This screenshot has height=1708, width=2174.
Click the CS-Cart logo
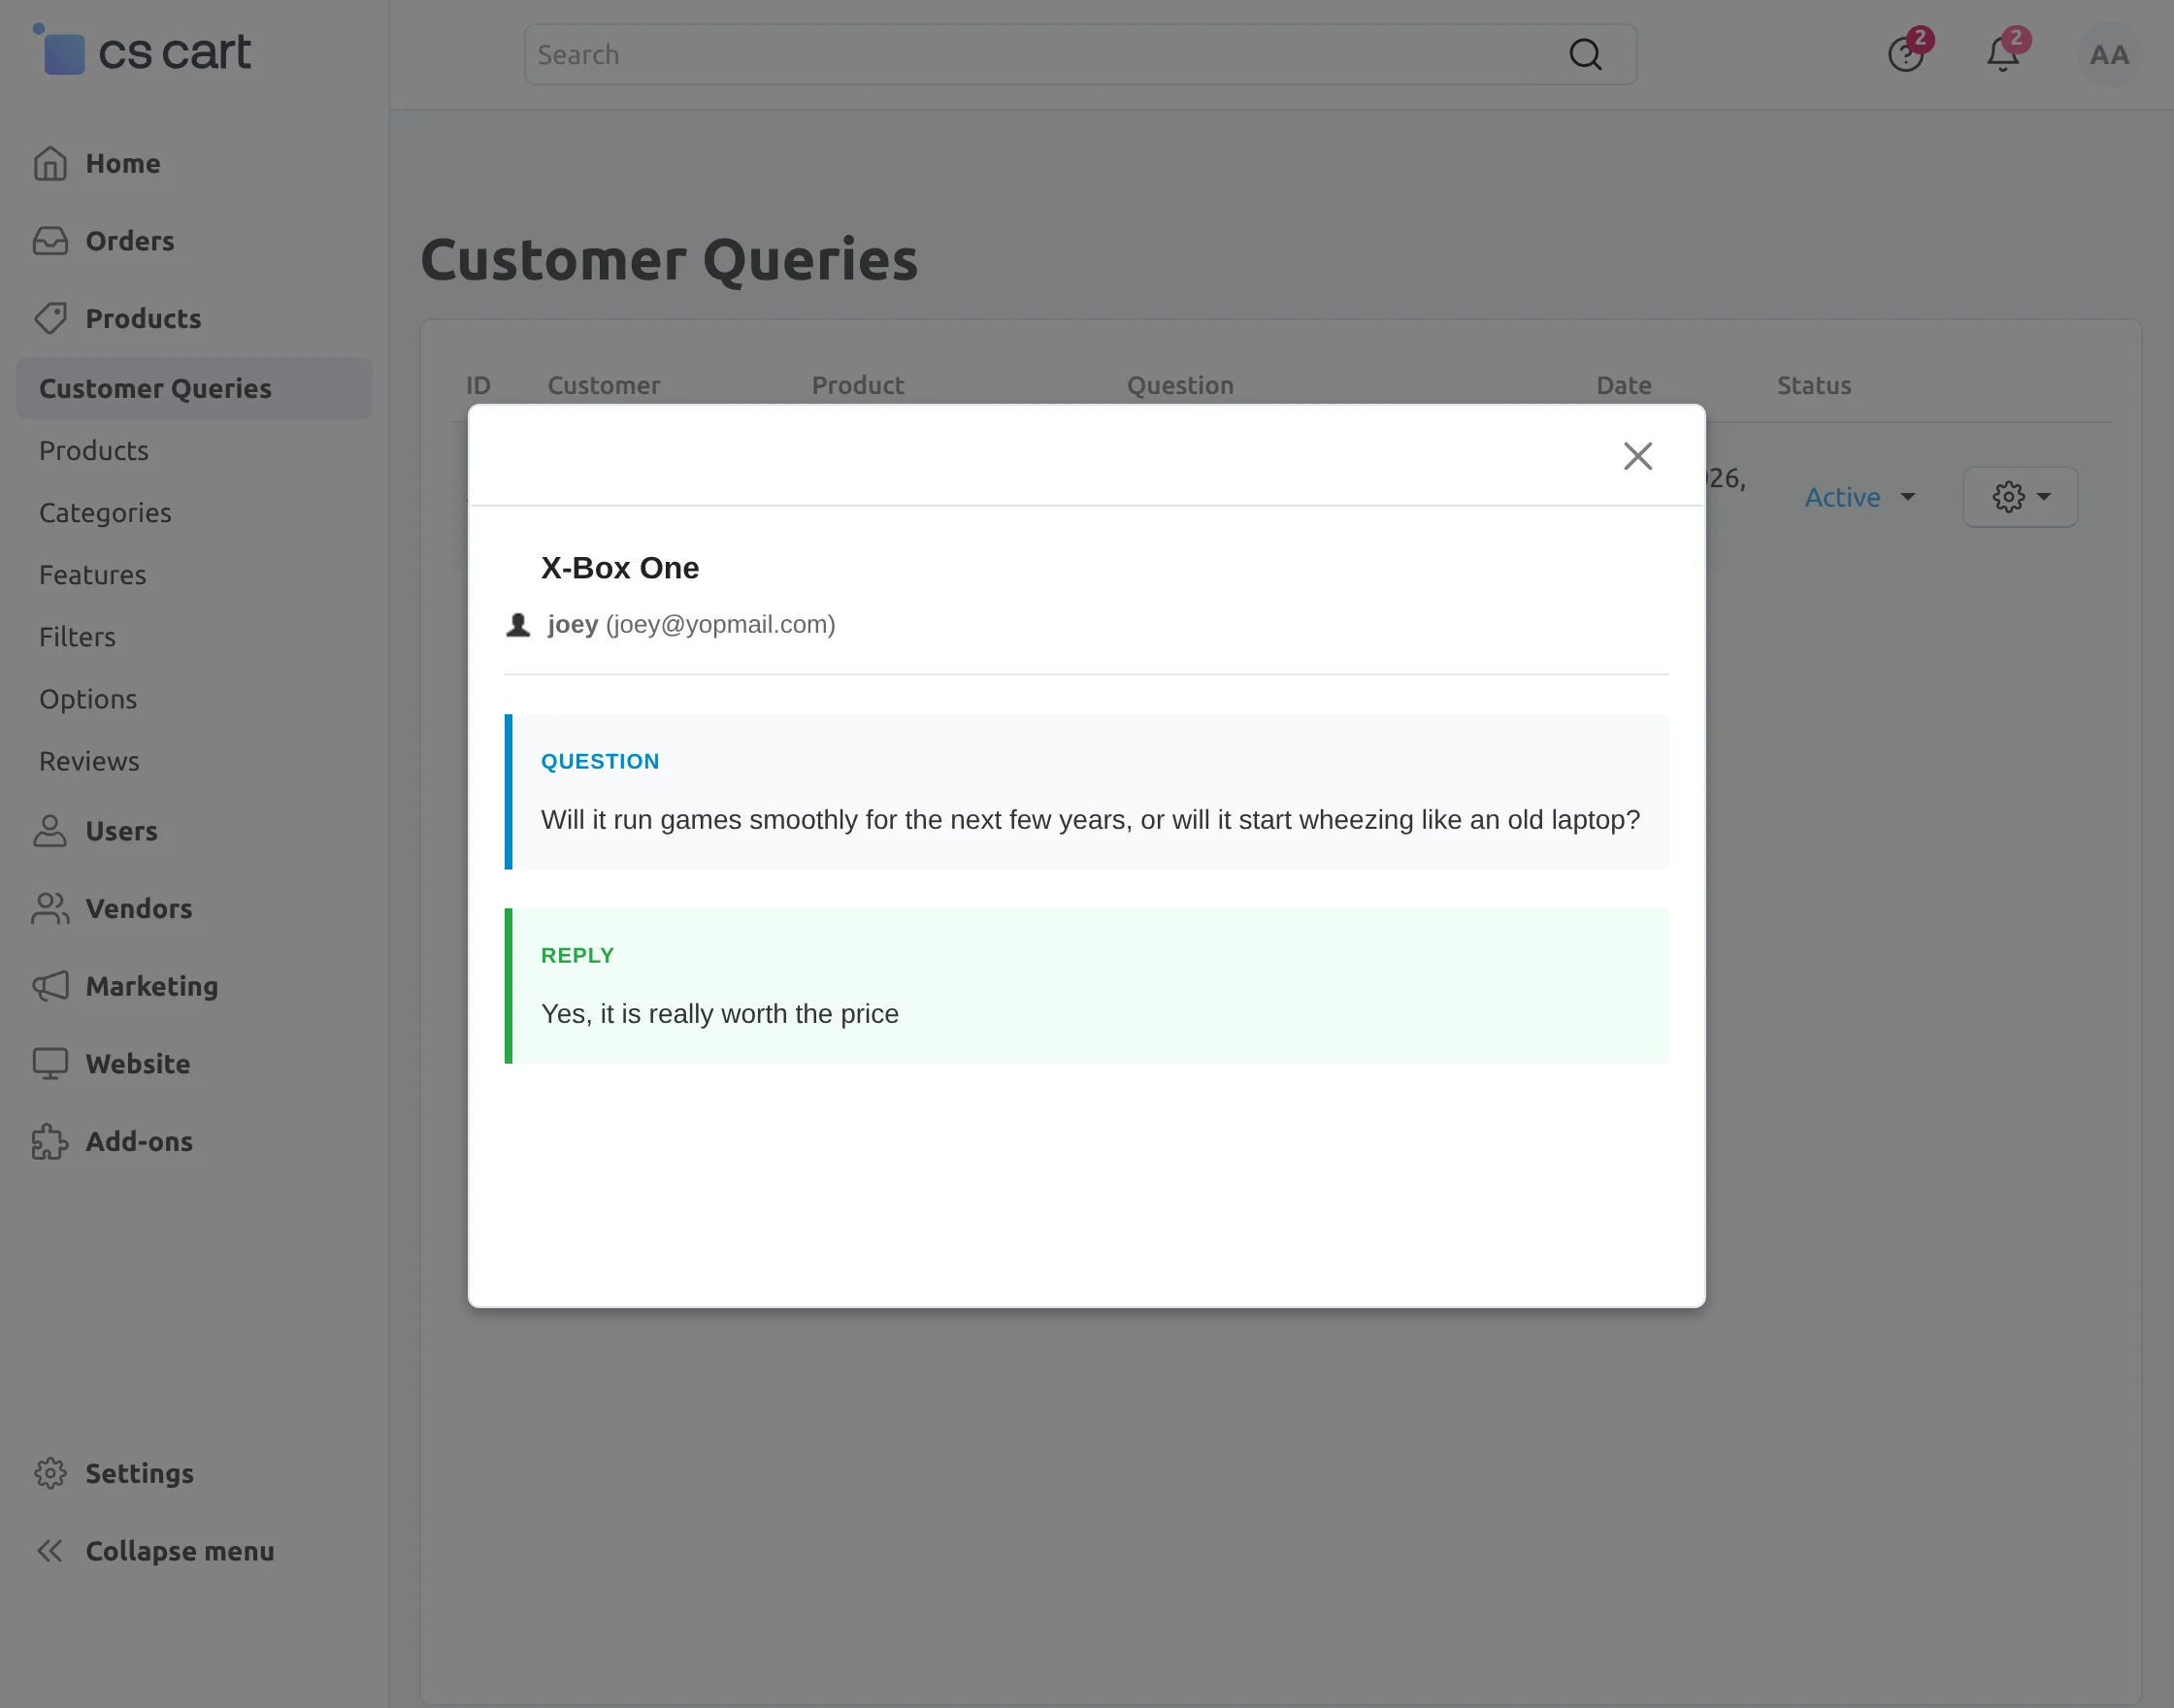142,50
